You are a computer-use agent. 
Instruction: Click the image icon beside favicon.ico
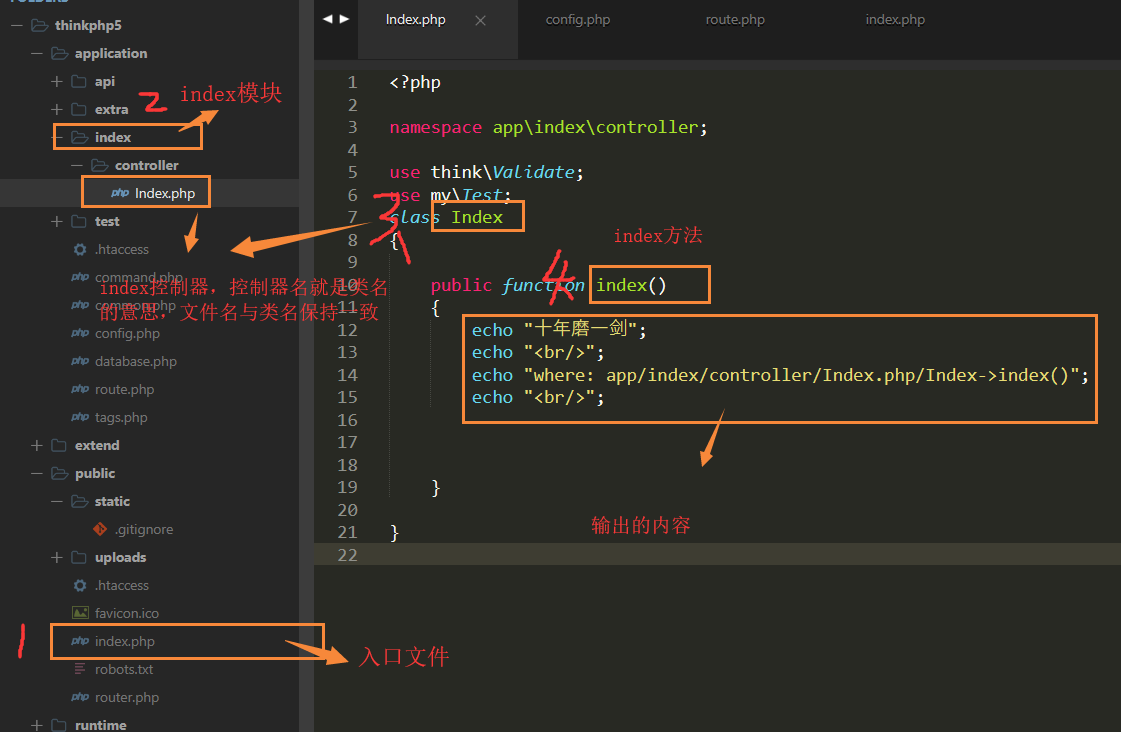[80, 613]
